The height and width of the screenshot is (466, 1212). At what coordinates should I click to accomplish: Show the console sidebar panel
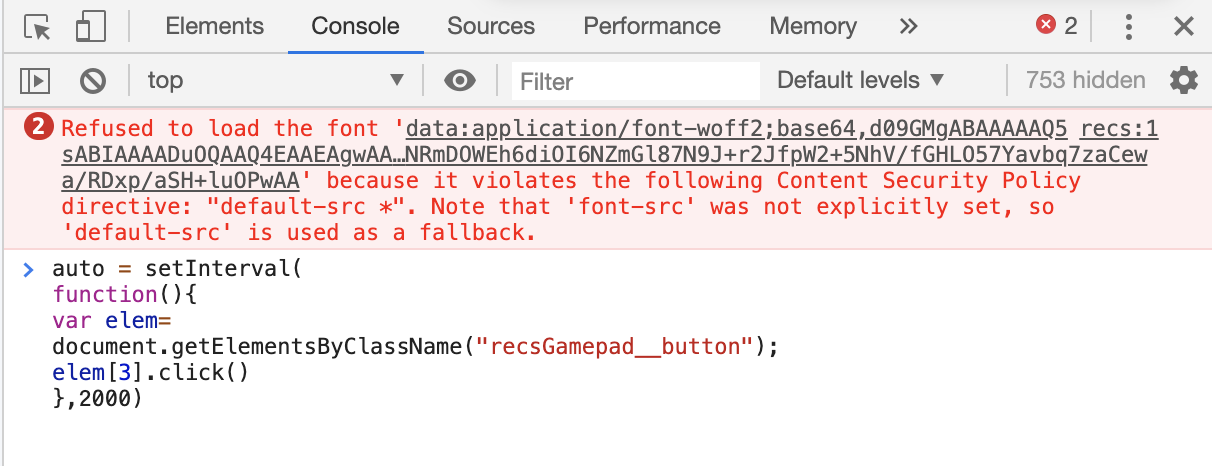click(x=36, y=80)
